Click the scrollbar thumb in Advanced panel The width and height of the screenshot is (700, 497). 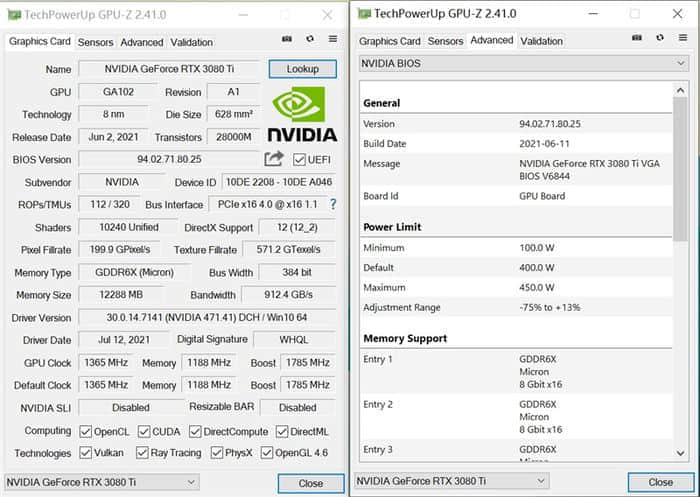(x=680, y=169)
